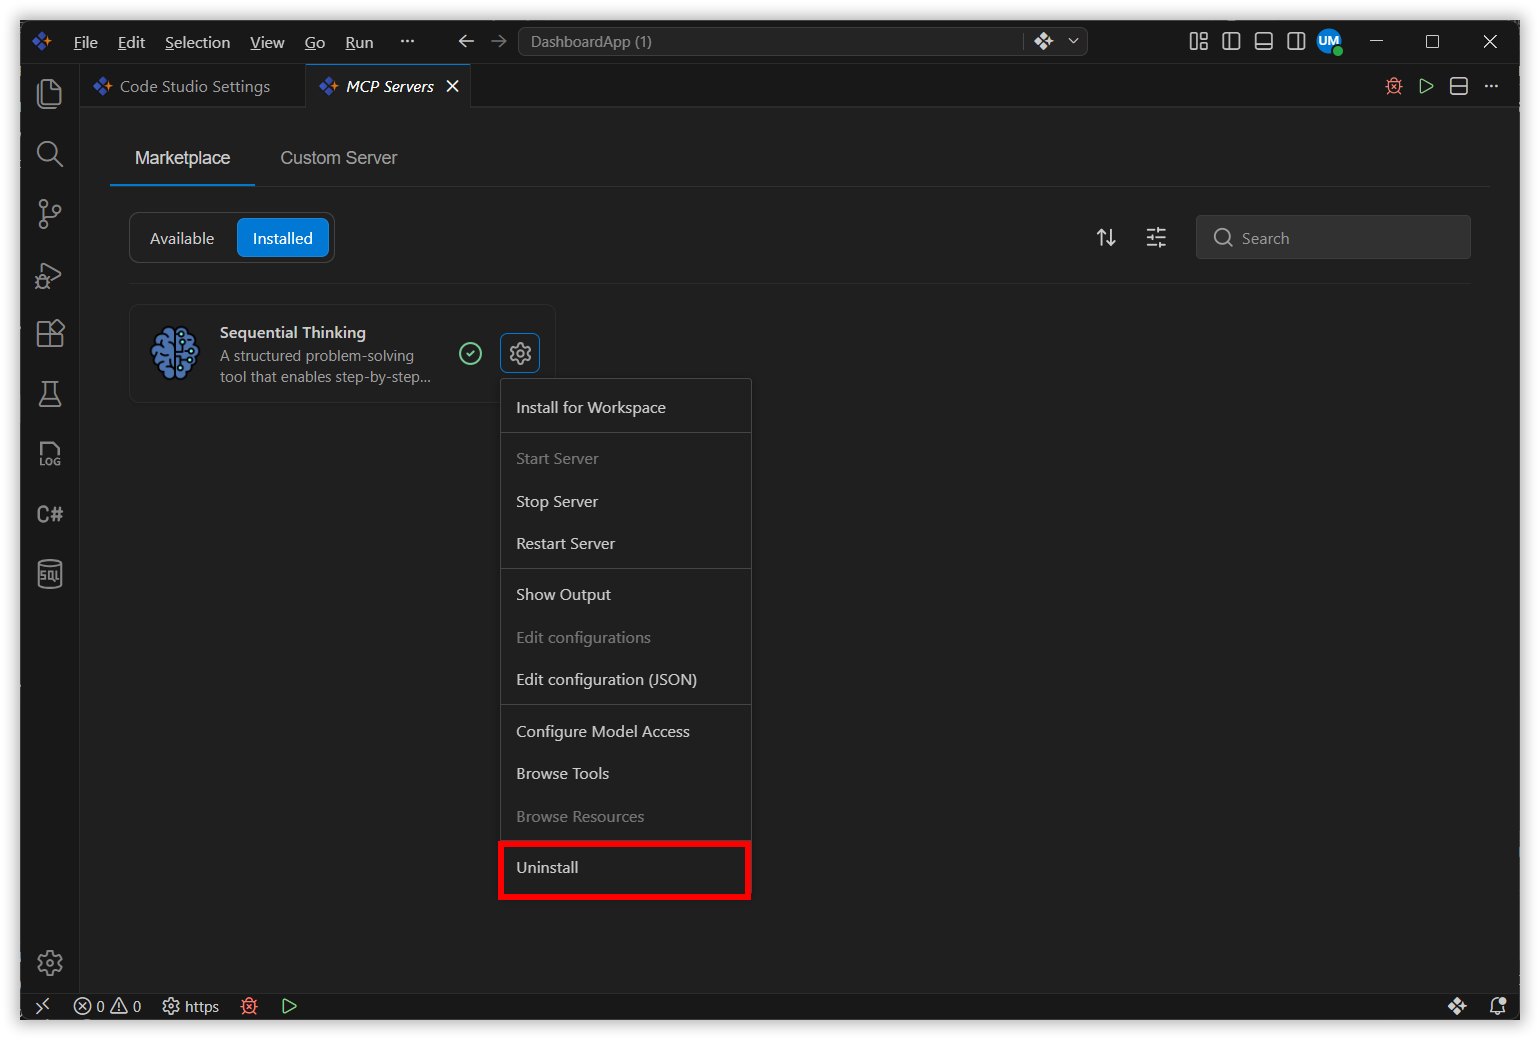Choose Configure Model Access
Viewport: 1540px width, 1040px height.
coord(626,731)
